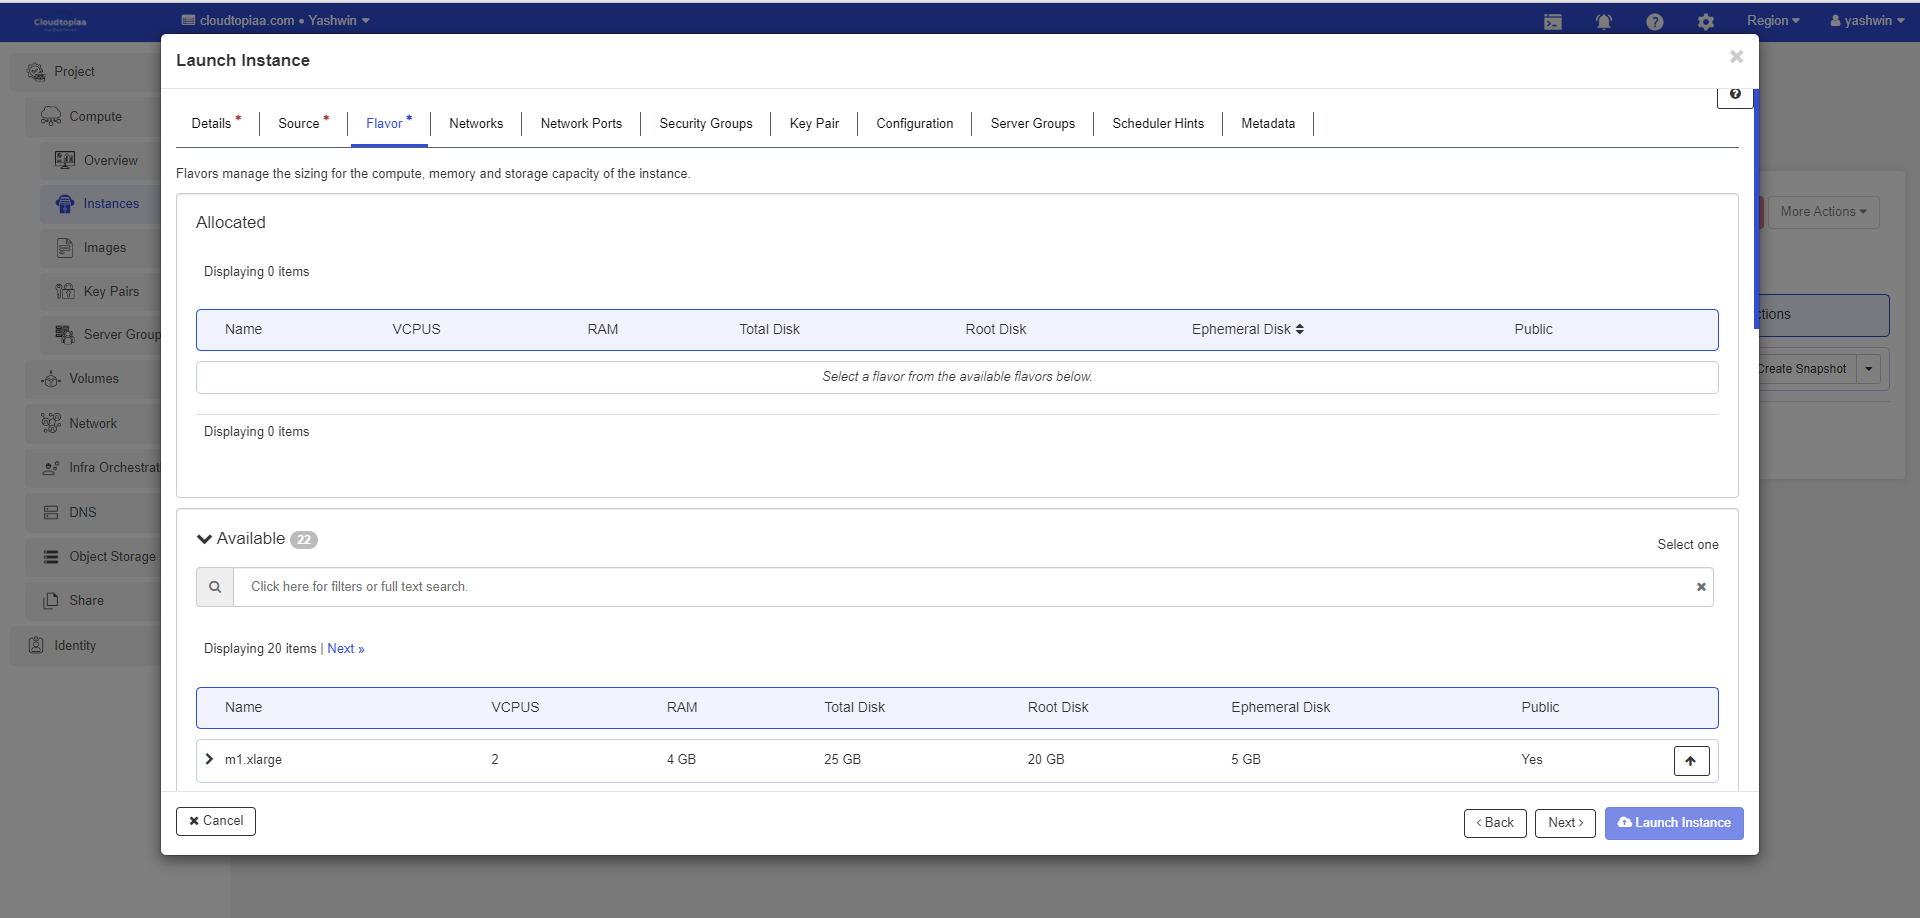This screenshot has width=1920, height=918.
Task: Switch to the Security Groups tab
Action: point(705,124)
